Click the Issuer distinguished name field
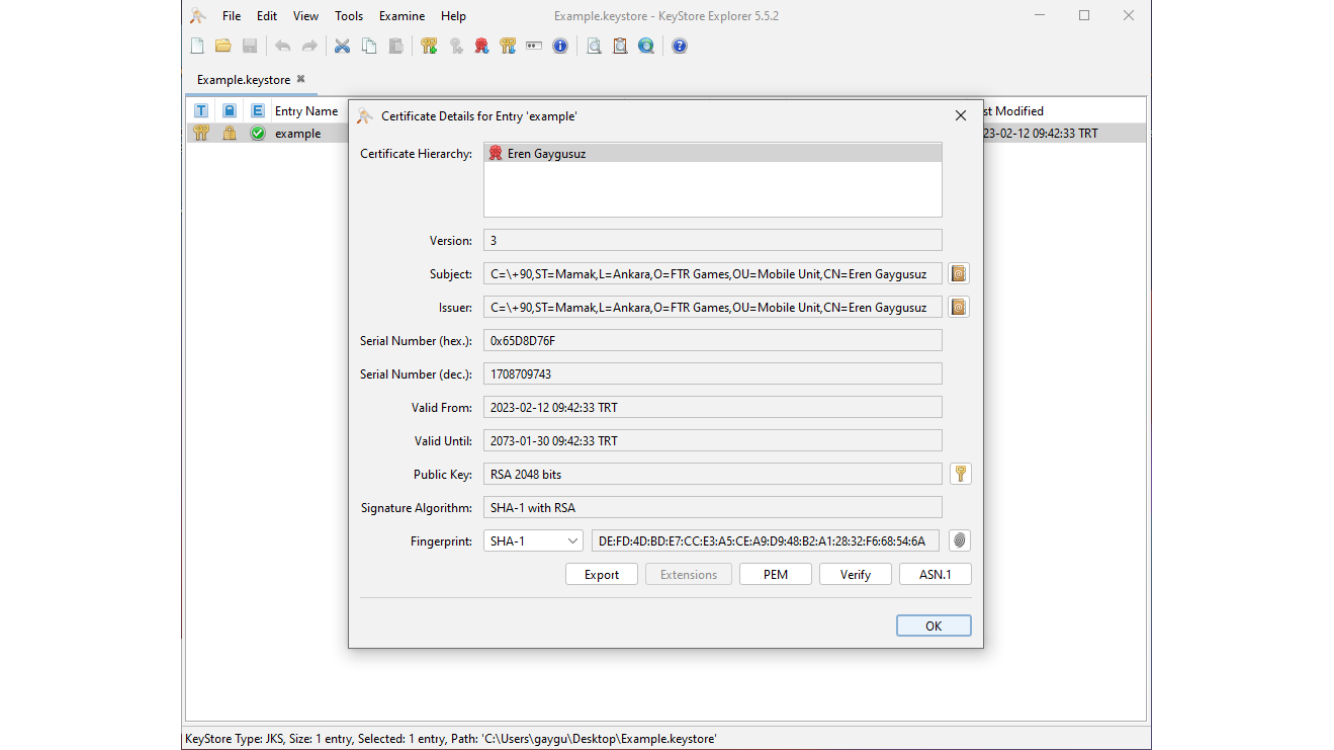This screenshot has height=750, width=1334. click(713, 307)
